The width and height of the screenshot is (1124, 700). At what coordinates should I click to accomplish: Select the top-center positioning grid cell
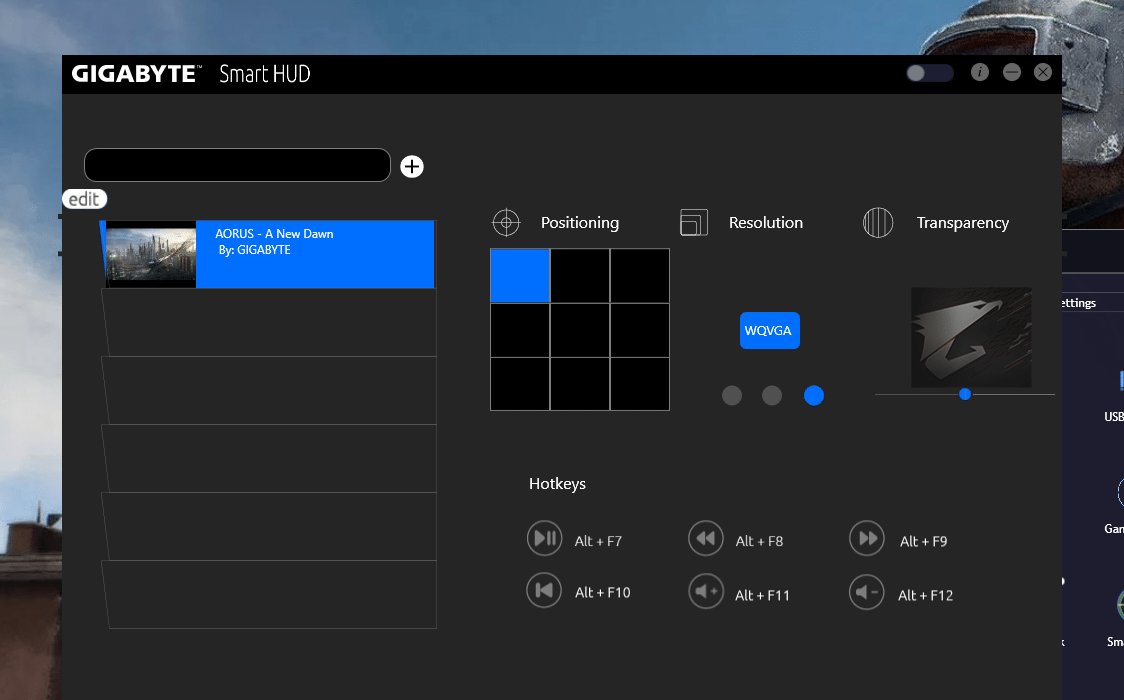tap(580, 276)
